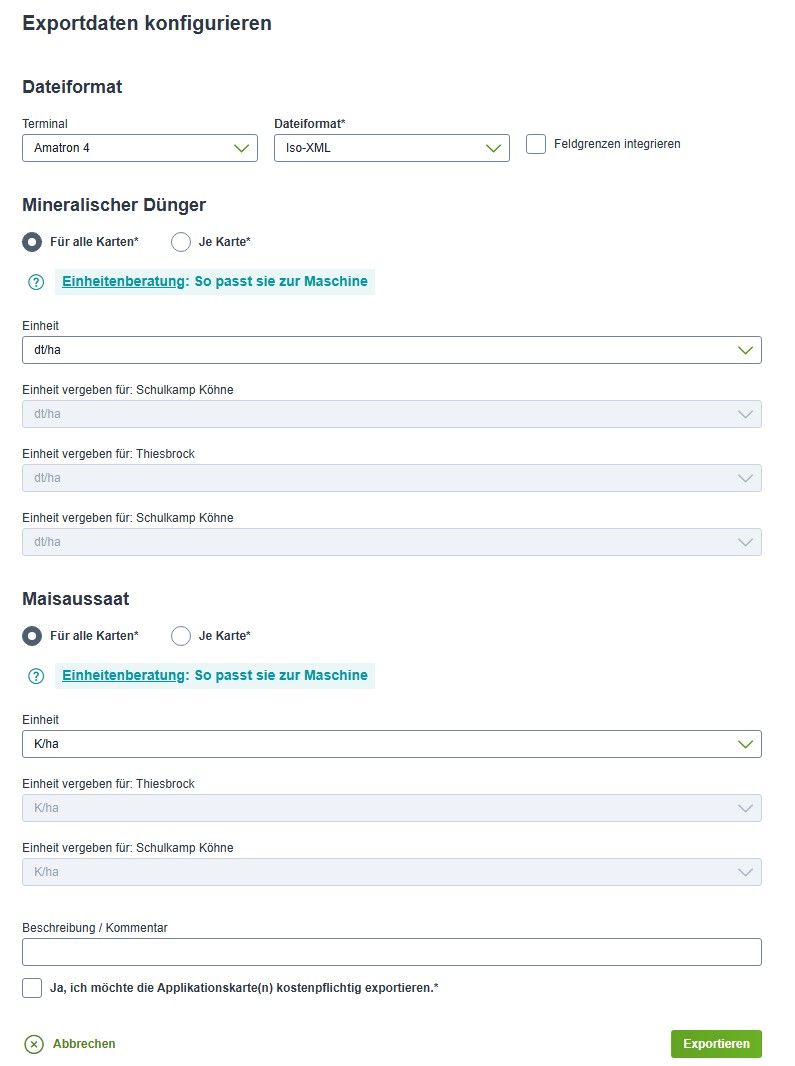Viewport: 795px width, 1066px height.
Task: Select Je Karte radio under Mineralischer Dünger
Action: coord(181,242)
